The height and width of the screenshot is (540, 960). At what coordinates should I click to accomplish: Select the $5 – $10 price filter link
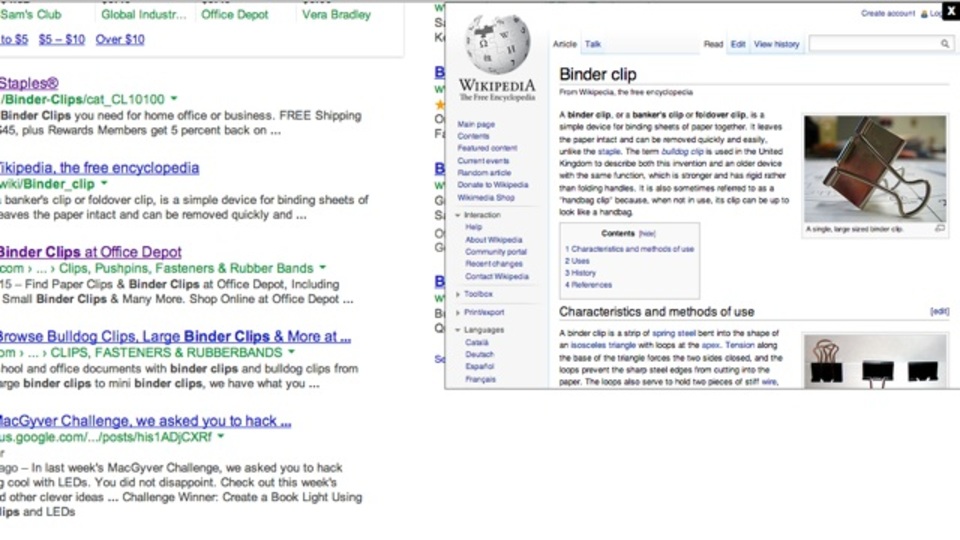click(62, 39)
